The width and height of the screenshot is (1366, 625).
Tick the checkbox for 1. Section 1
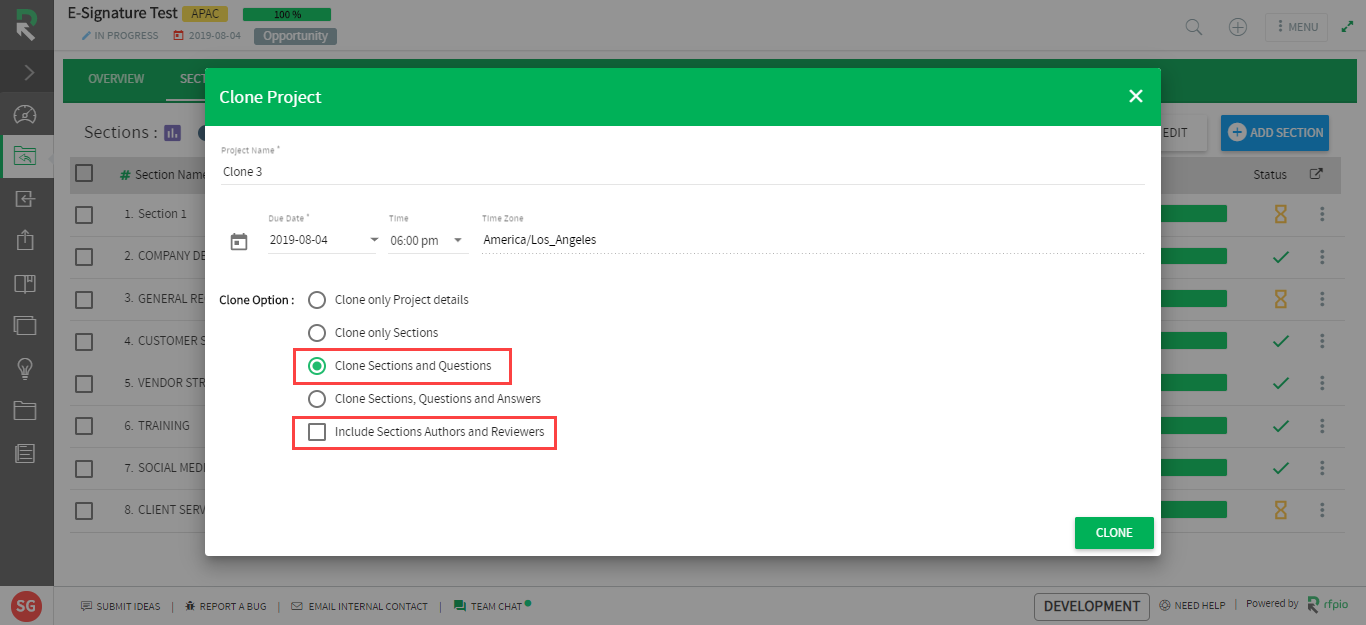pyautogui.click(x=84, y=214)
